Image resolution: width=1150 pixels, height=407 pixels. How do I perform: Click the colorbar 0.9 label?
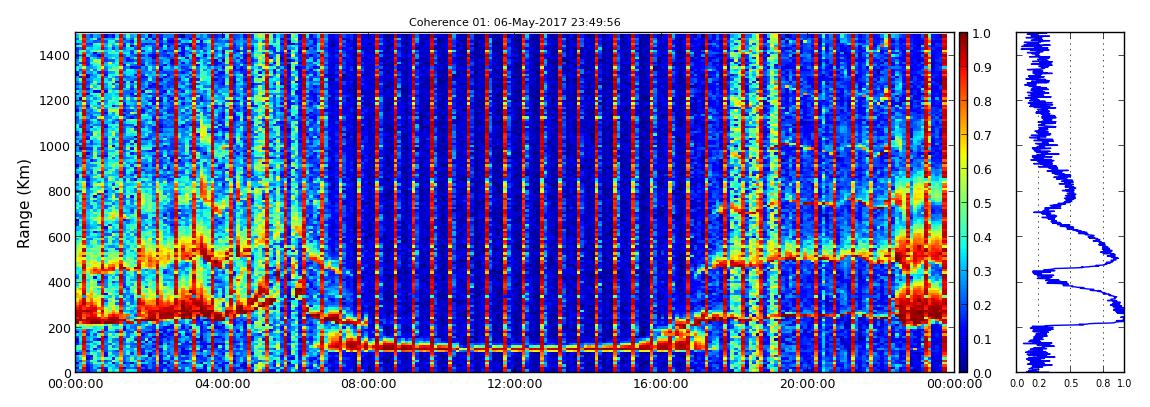[x=982, y=68]
